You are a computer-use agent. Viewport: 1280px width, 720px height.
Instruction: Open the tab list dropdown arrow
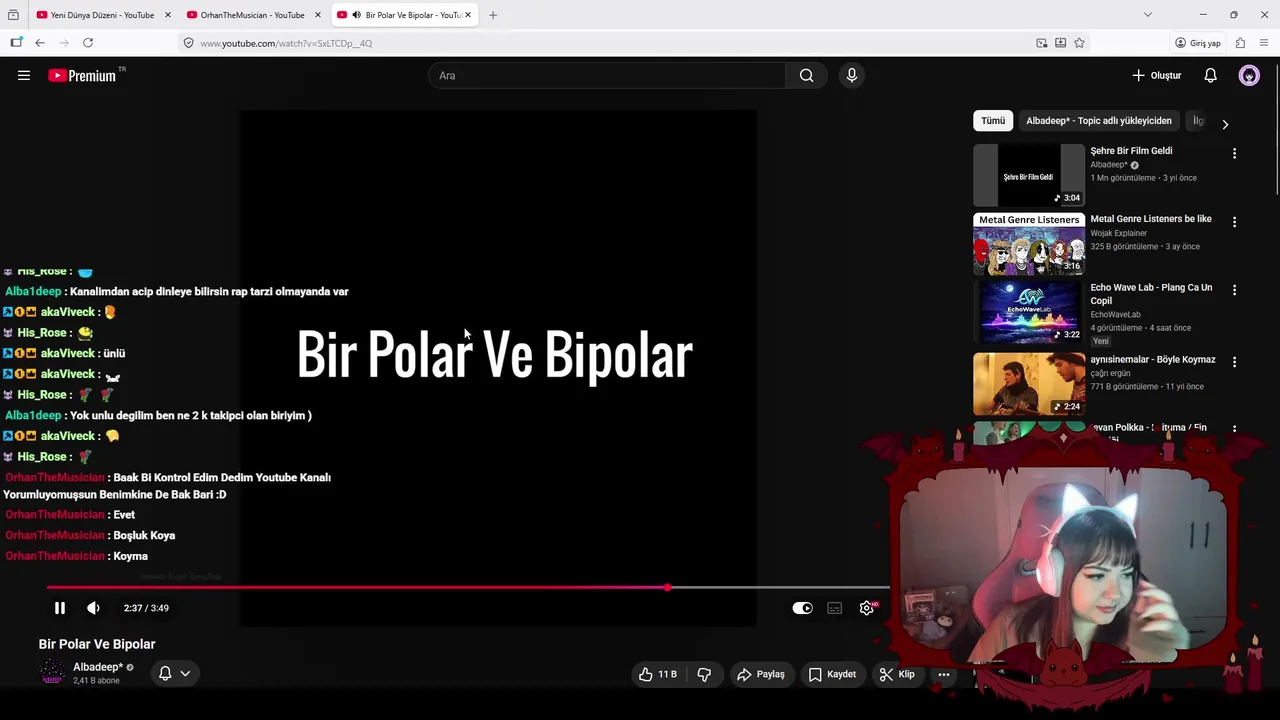1147,15
